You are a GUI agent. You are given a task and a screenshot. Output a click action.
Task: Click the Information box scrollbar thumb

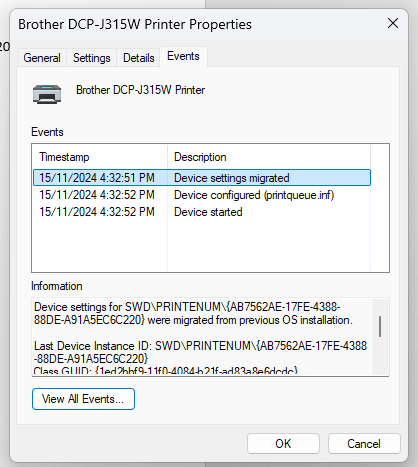tap(380, 326)
